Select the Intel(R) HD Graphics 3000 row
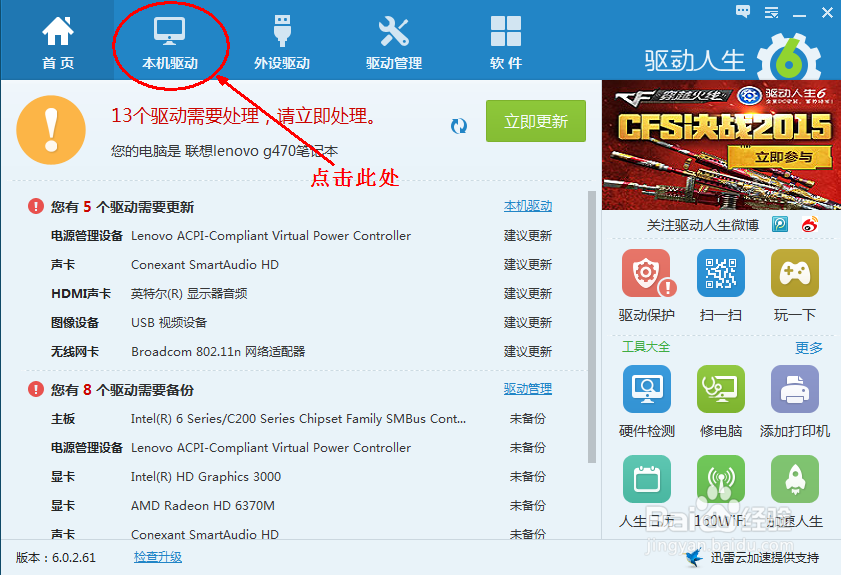 tap(300, 476)
